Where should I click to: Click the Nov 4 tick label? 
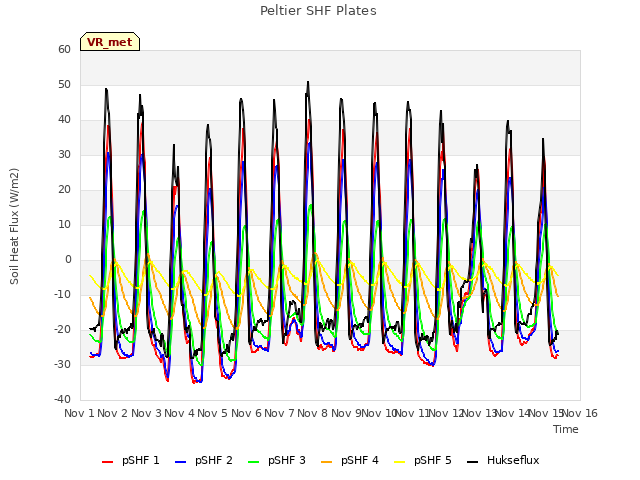[179, 413]
